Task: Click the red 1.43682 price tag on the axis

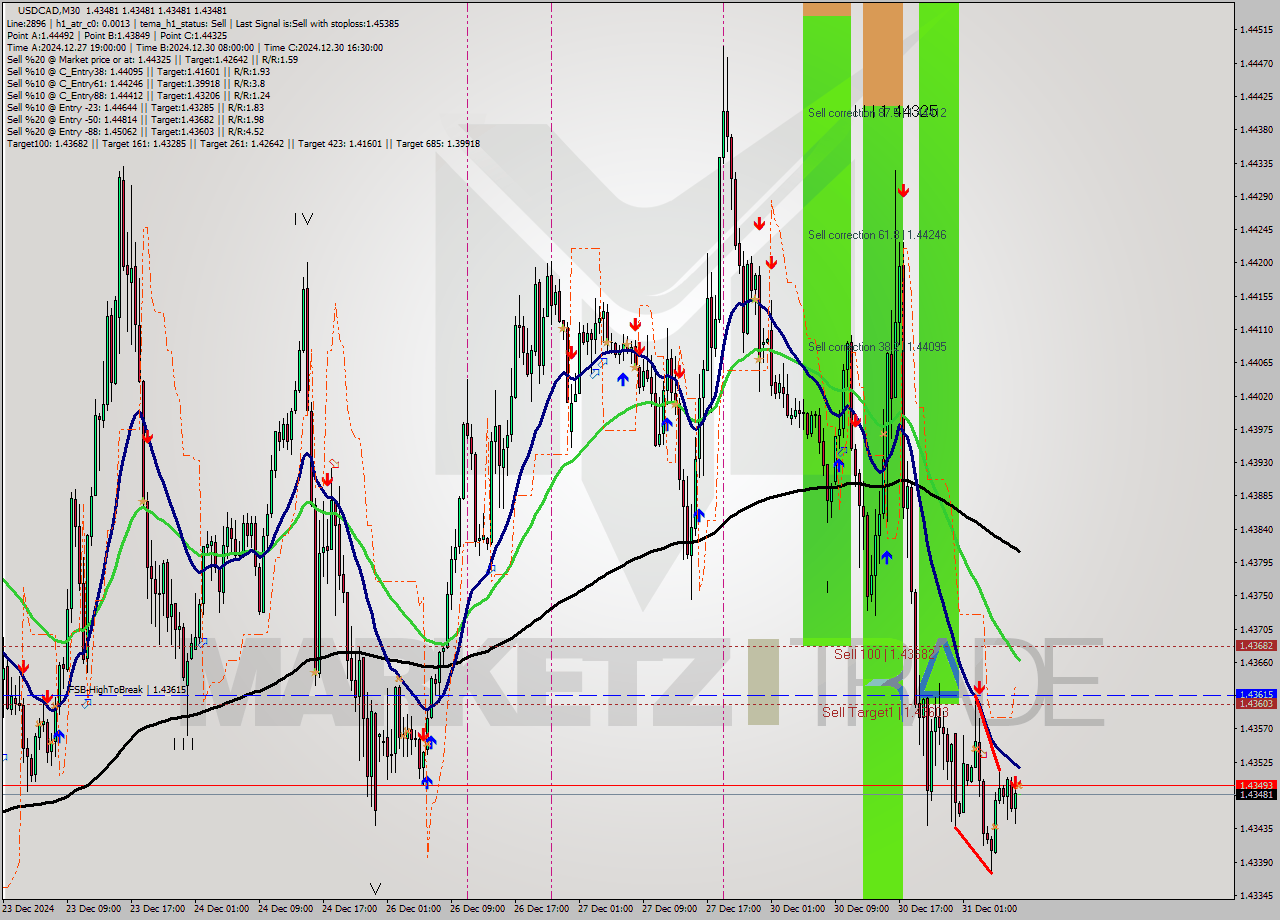Action: 1256,646
